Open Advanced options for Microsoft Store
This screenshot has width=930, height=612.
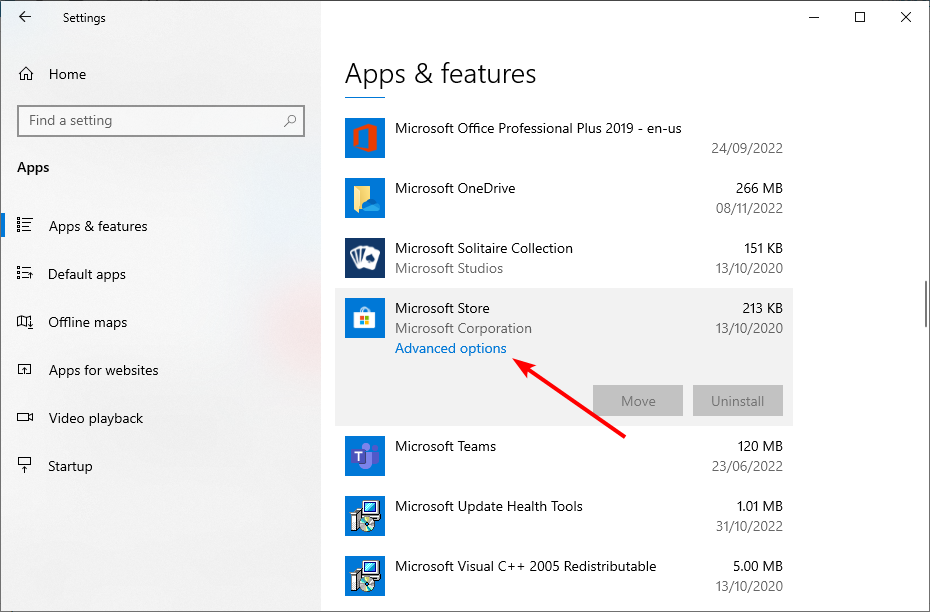pos(451,348)
